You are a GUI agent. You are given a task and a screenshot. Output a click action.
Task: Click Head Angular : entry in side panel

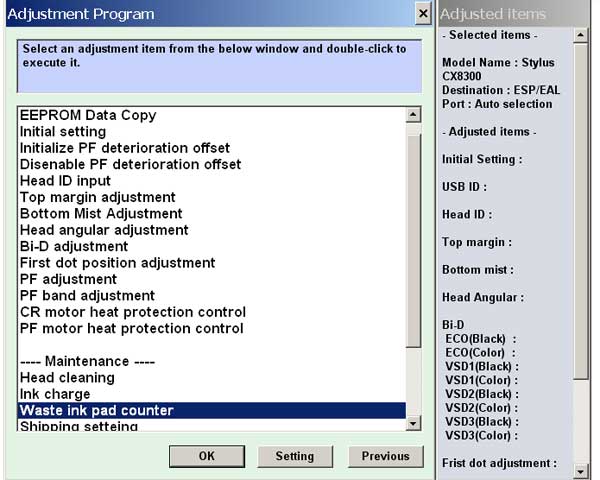tap(483, 297)
